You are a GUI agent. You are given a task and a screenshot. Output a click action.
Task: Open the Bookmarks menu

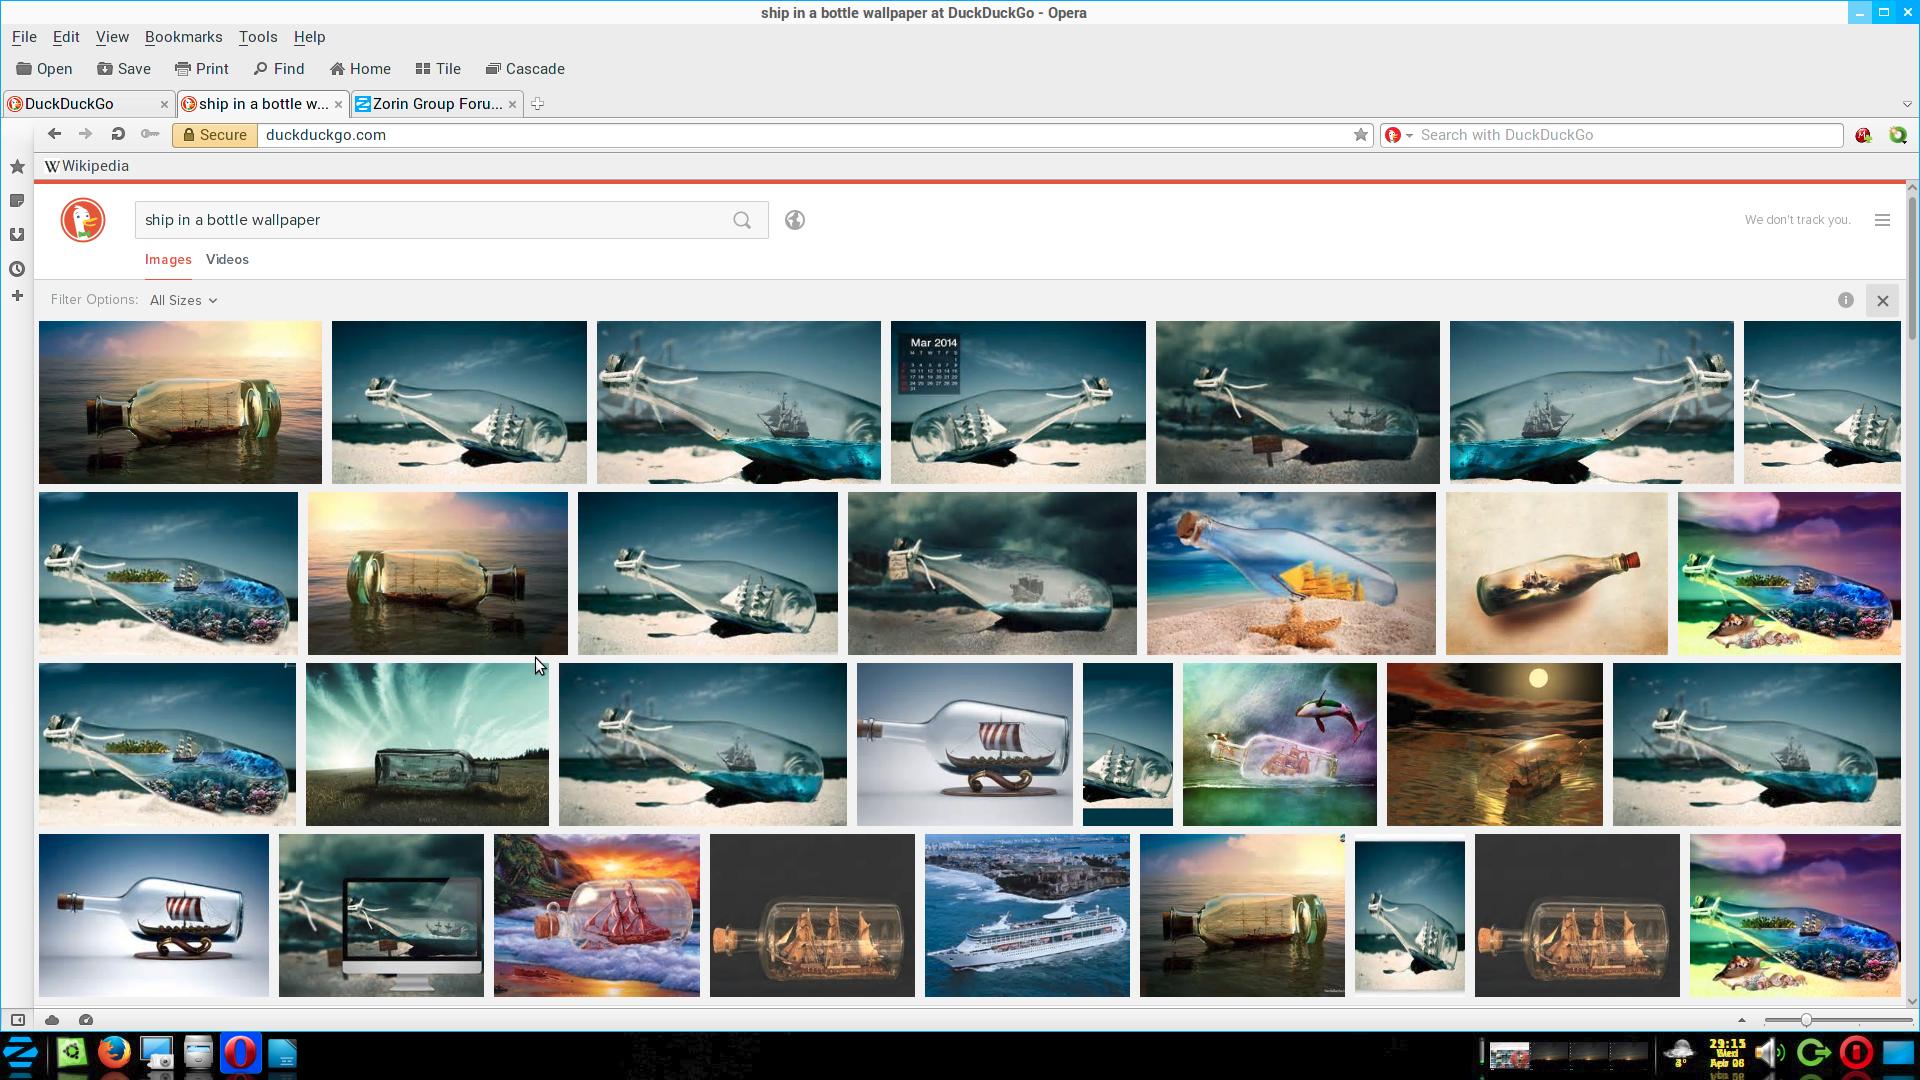click(x=183, y=37)
